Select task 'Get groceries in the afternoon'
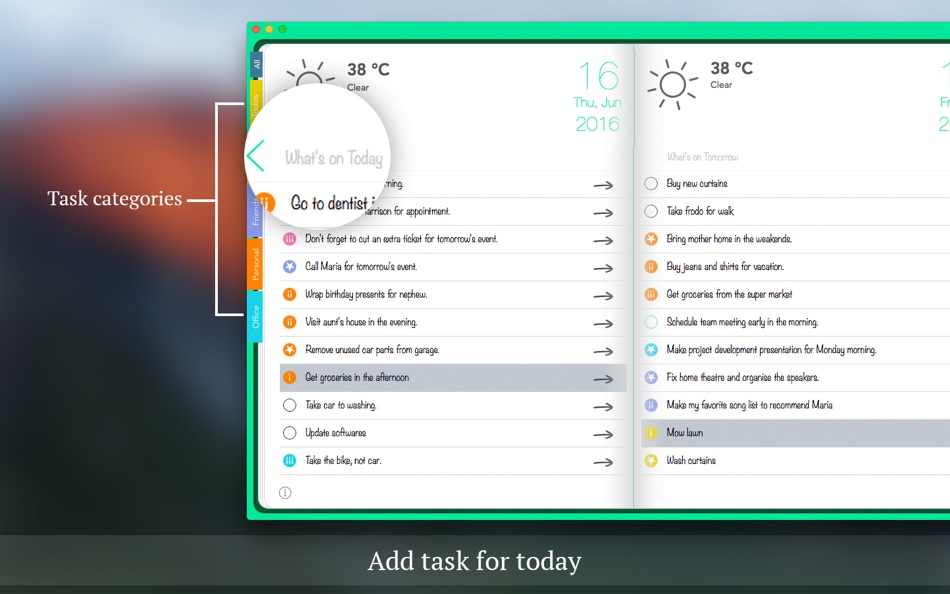Viewport: 950px width, 594px height. coord(357,377)
